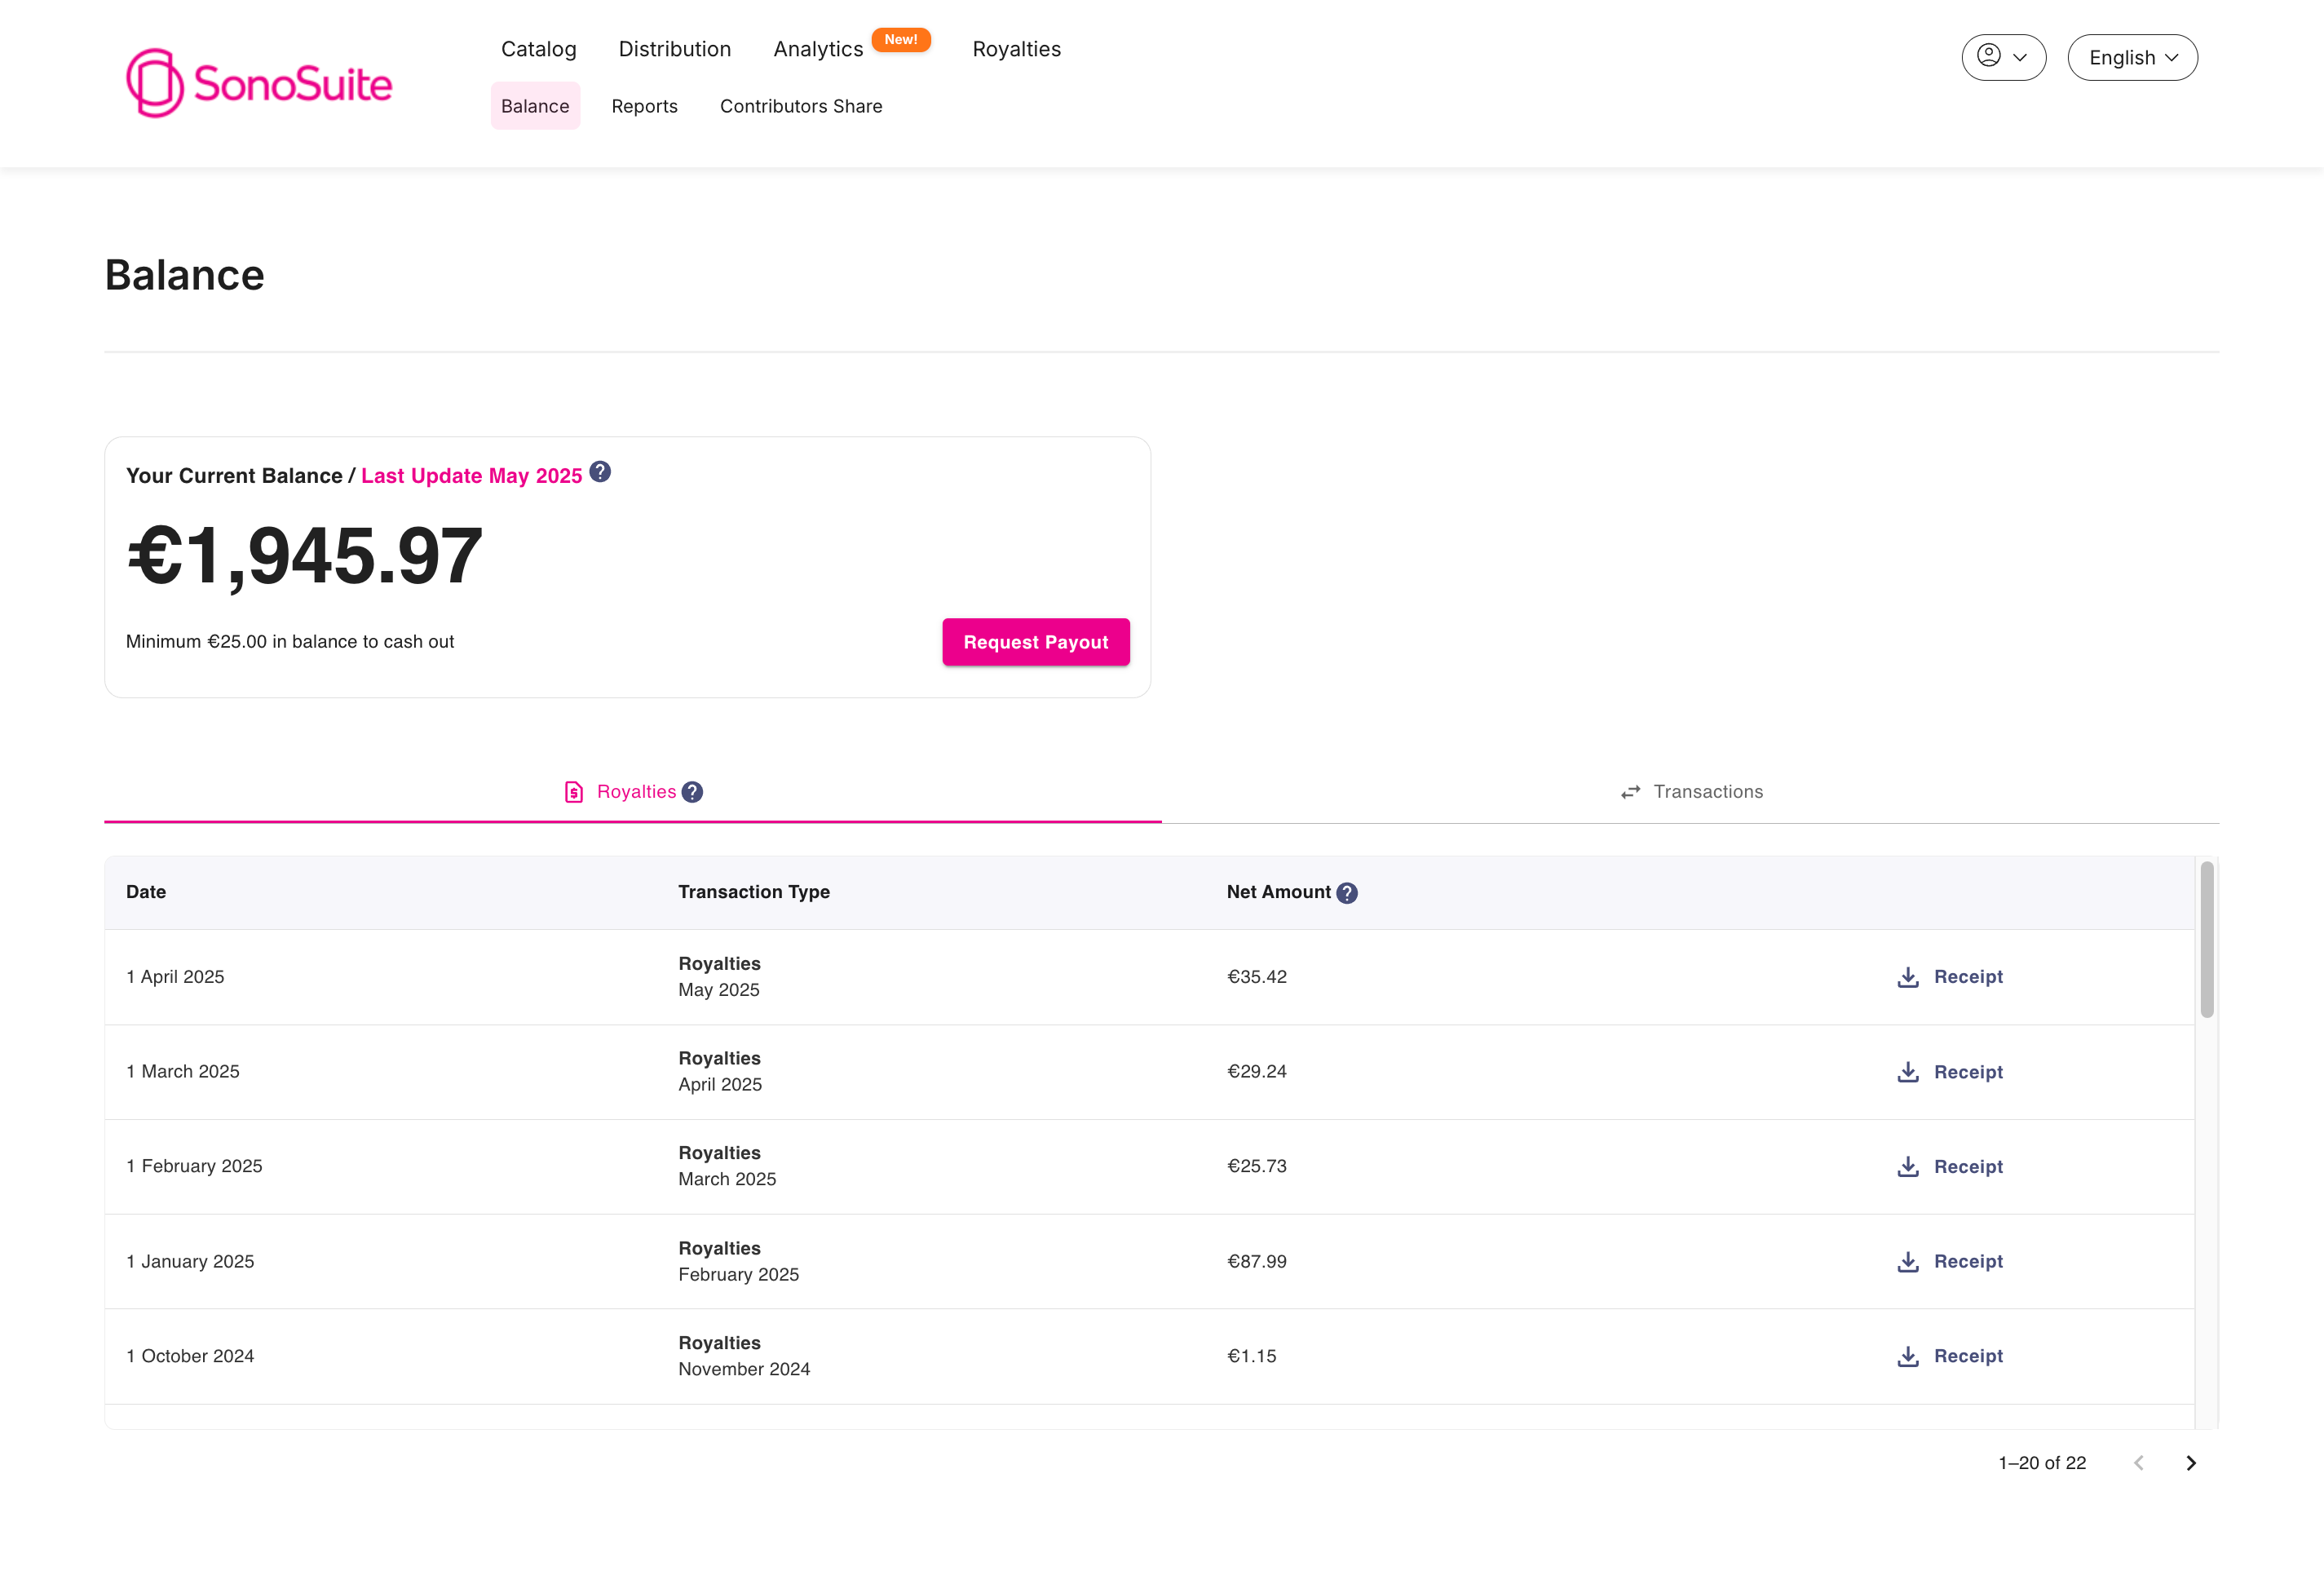Switch to the Royalties tab
Viewport: 2324px width, 1580px height.
[633, 792]
